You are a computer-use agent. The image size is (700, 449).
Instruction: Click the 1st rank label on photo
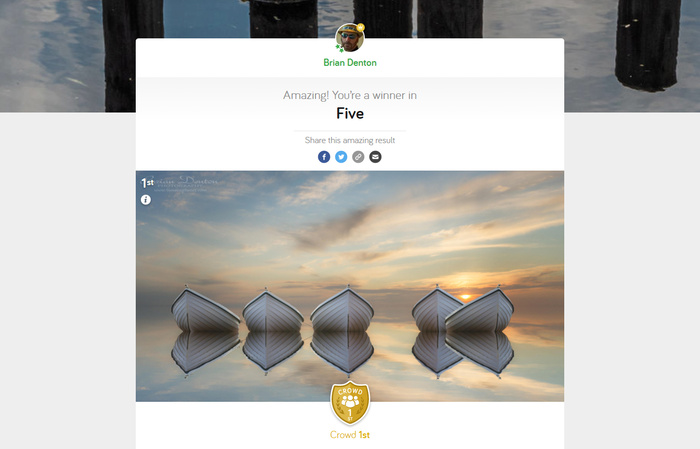[x=147, y=183]
